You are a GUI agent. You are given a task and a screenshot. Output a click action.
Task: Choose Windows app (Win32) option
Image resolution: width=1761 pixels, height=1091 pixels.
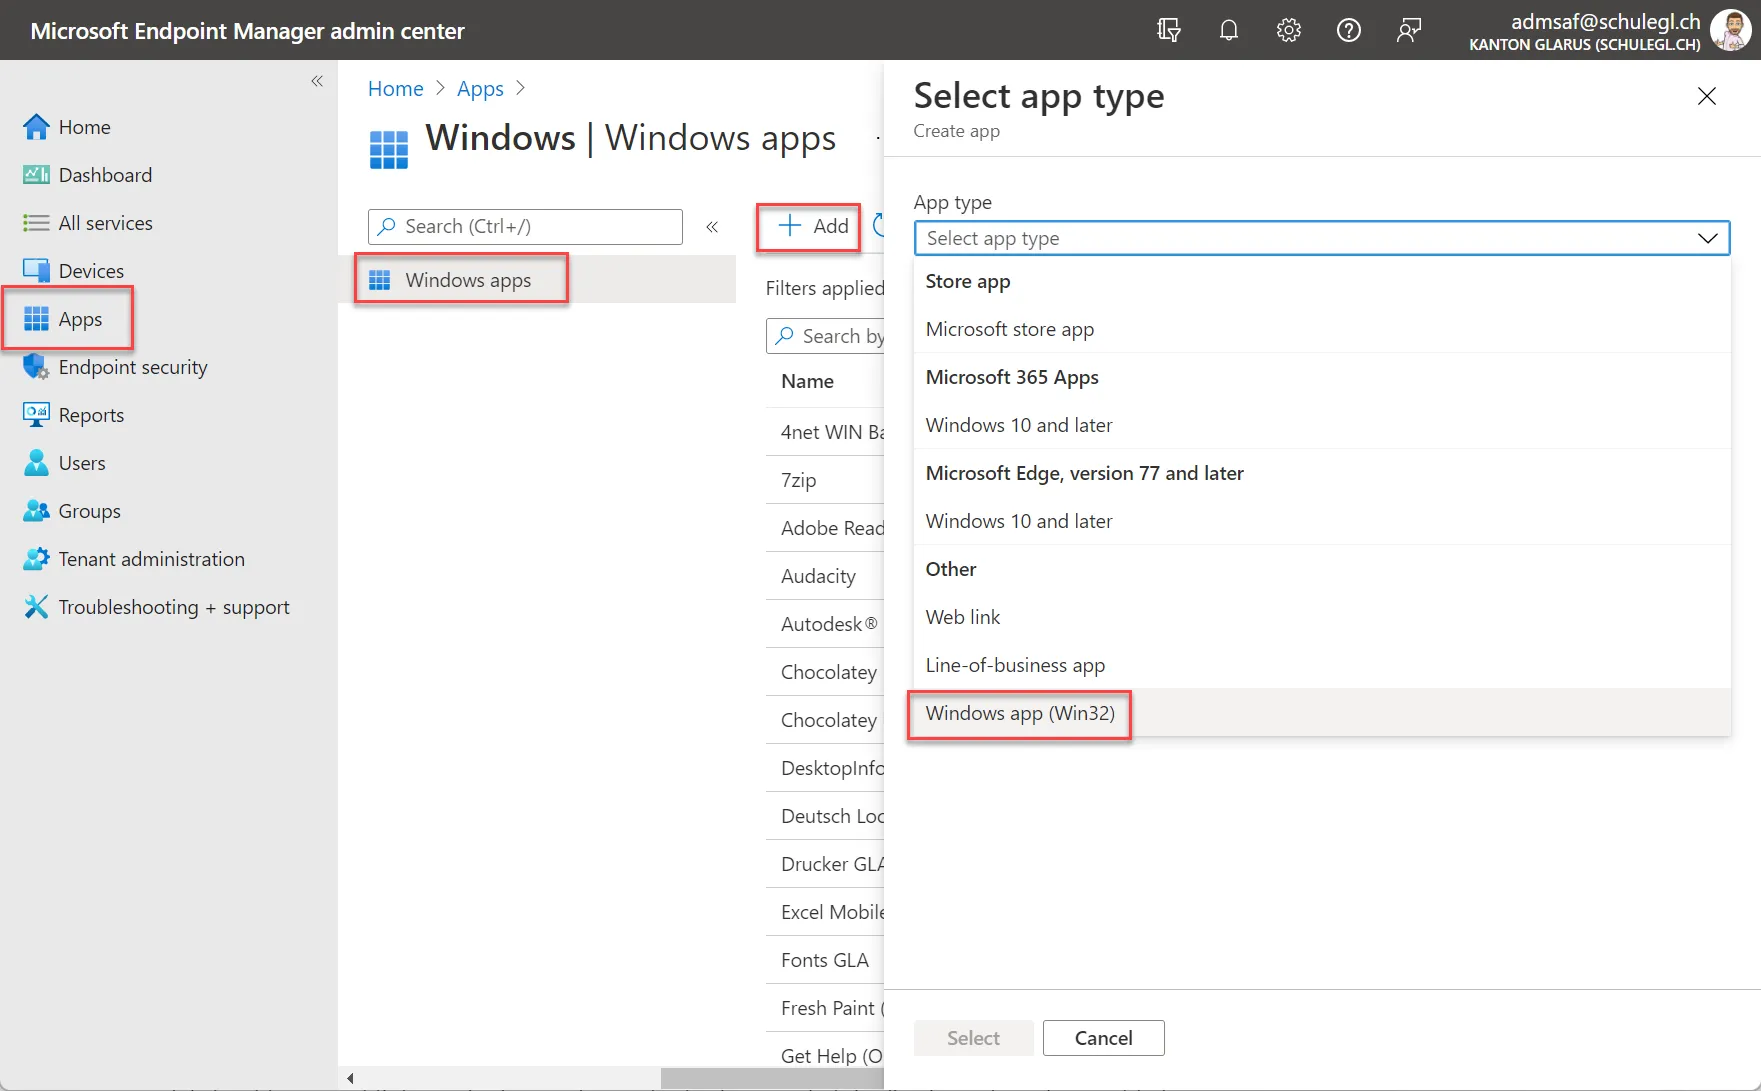coord(1322,713)
